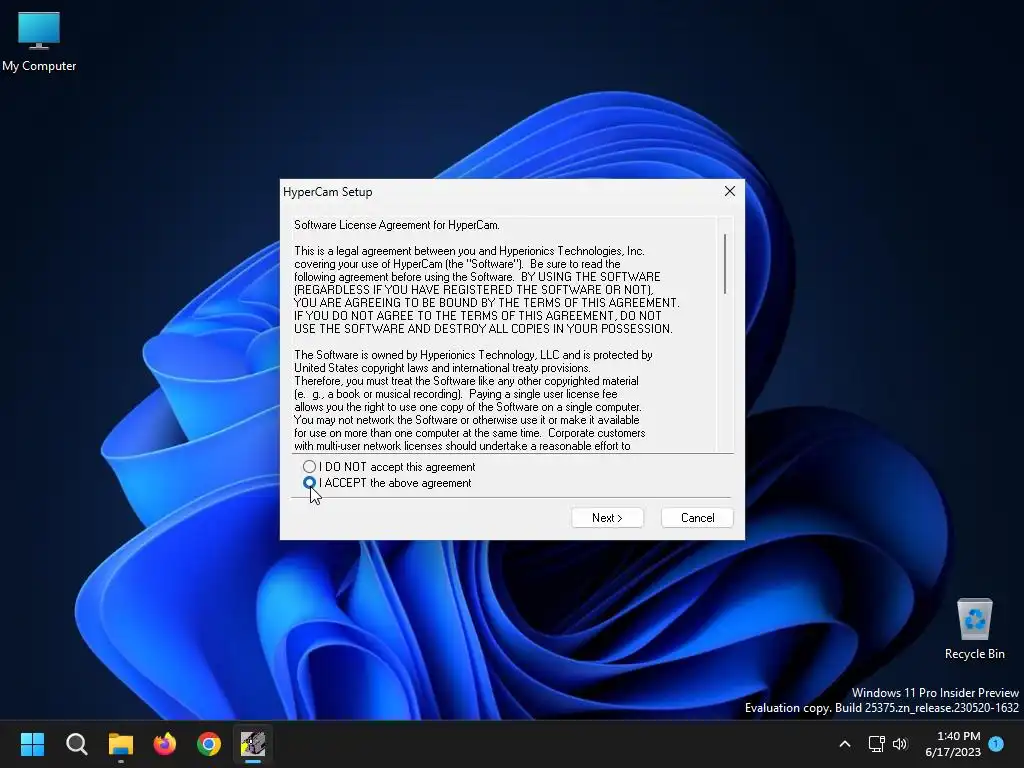Select the Recycle Bin desktop icon
Viewport: 1024px width, 768px height.
pyautogui.click(x=974, y=629)
